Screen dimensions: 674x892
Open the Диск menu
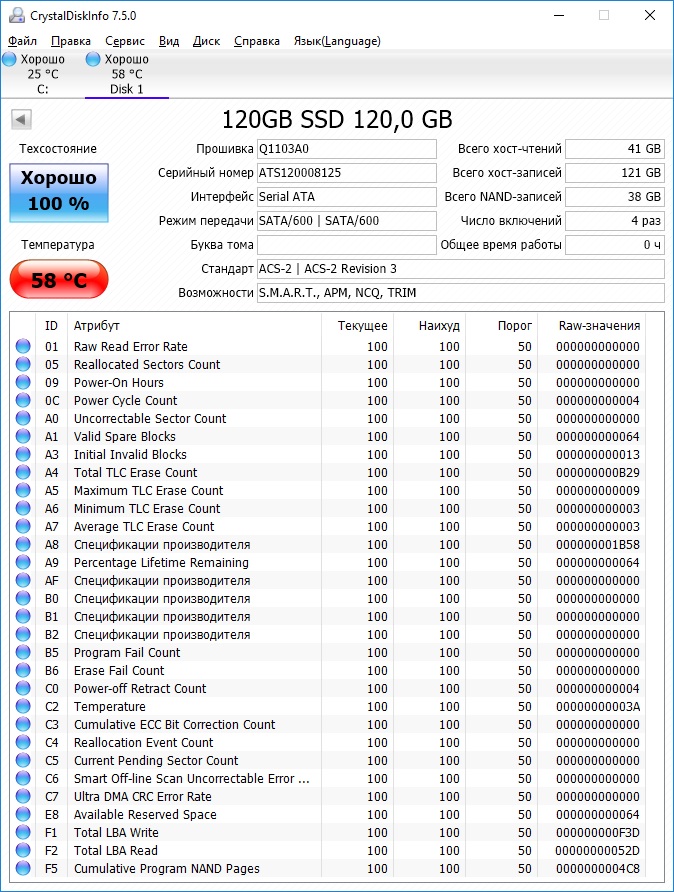coord(206,41)
